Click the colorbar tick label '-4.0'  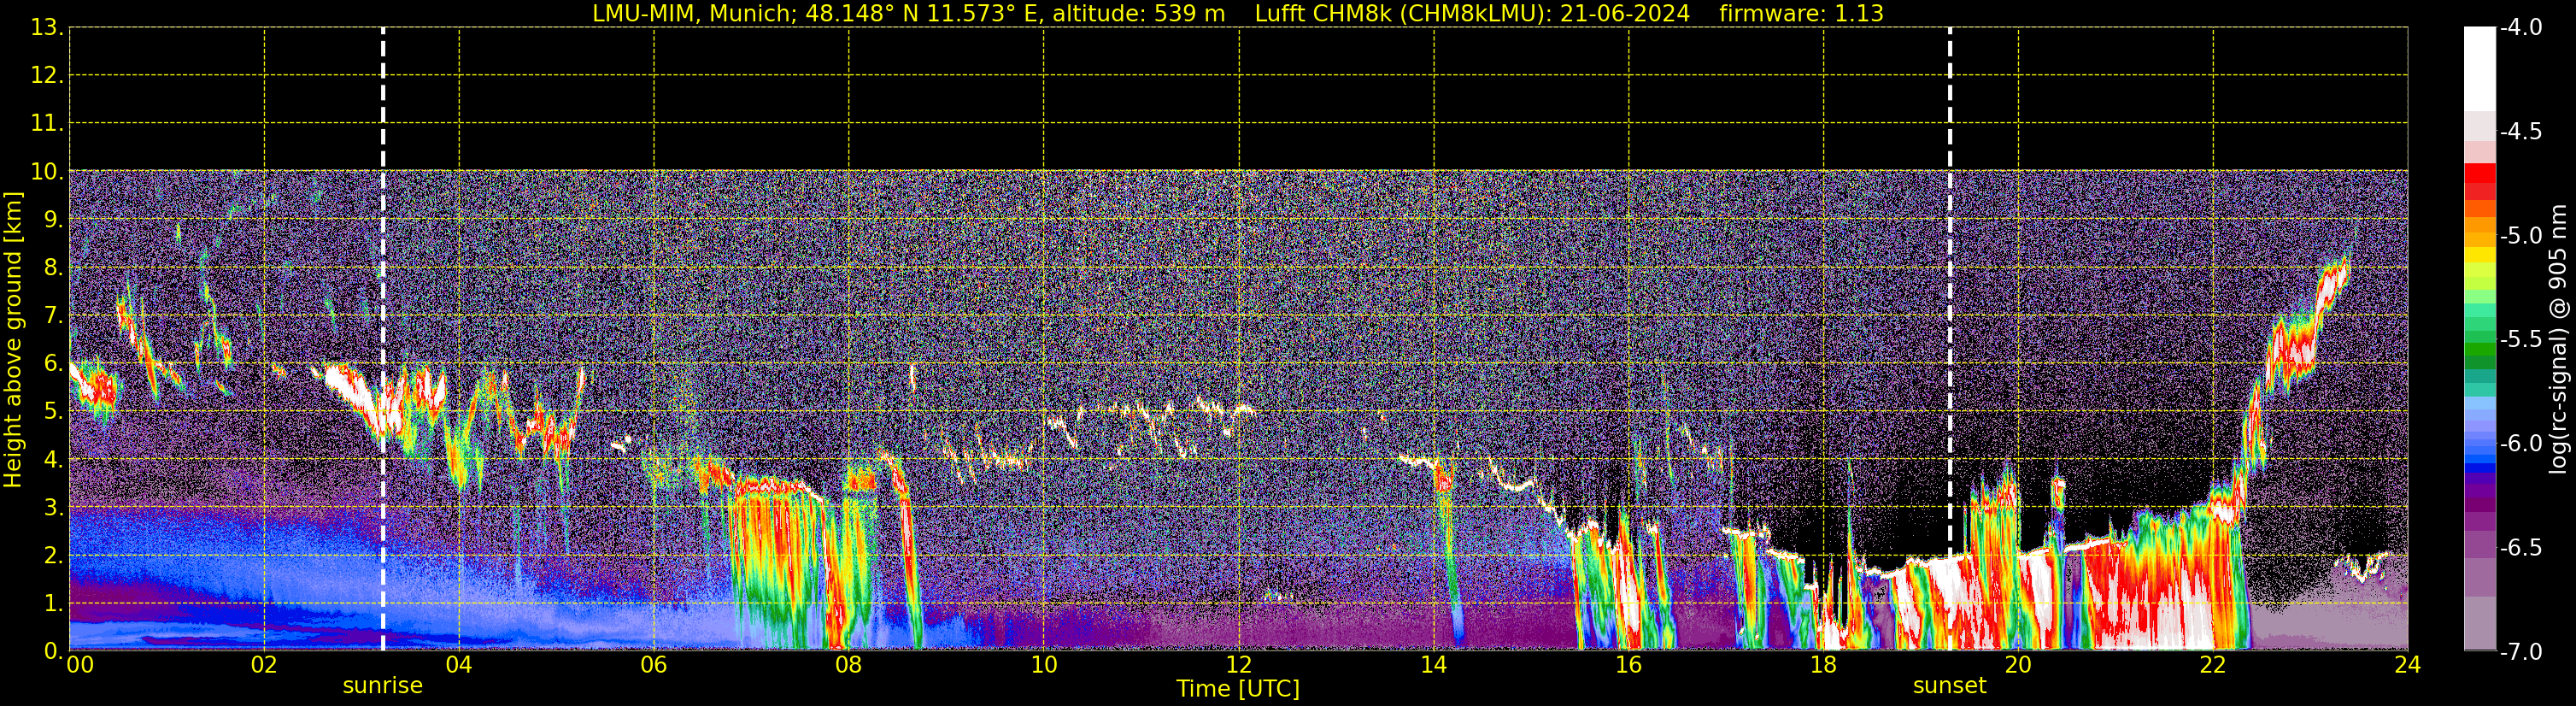[x=2521, y=28]
